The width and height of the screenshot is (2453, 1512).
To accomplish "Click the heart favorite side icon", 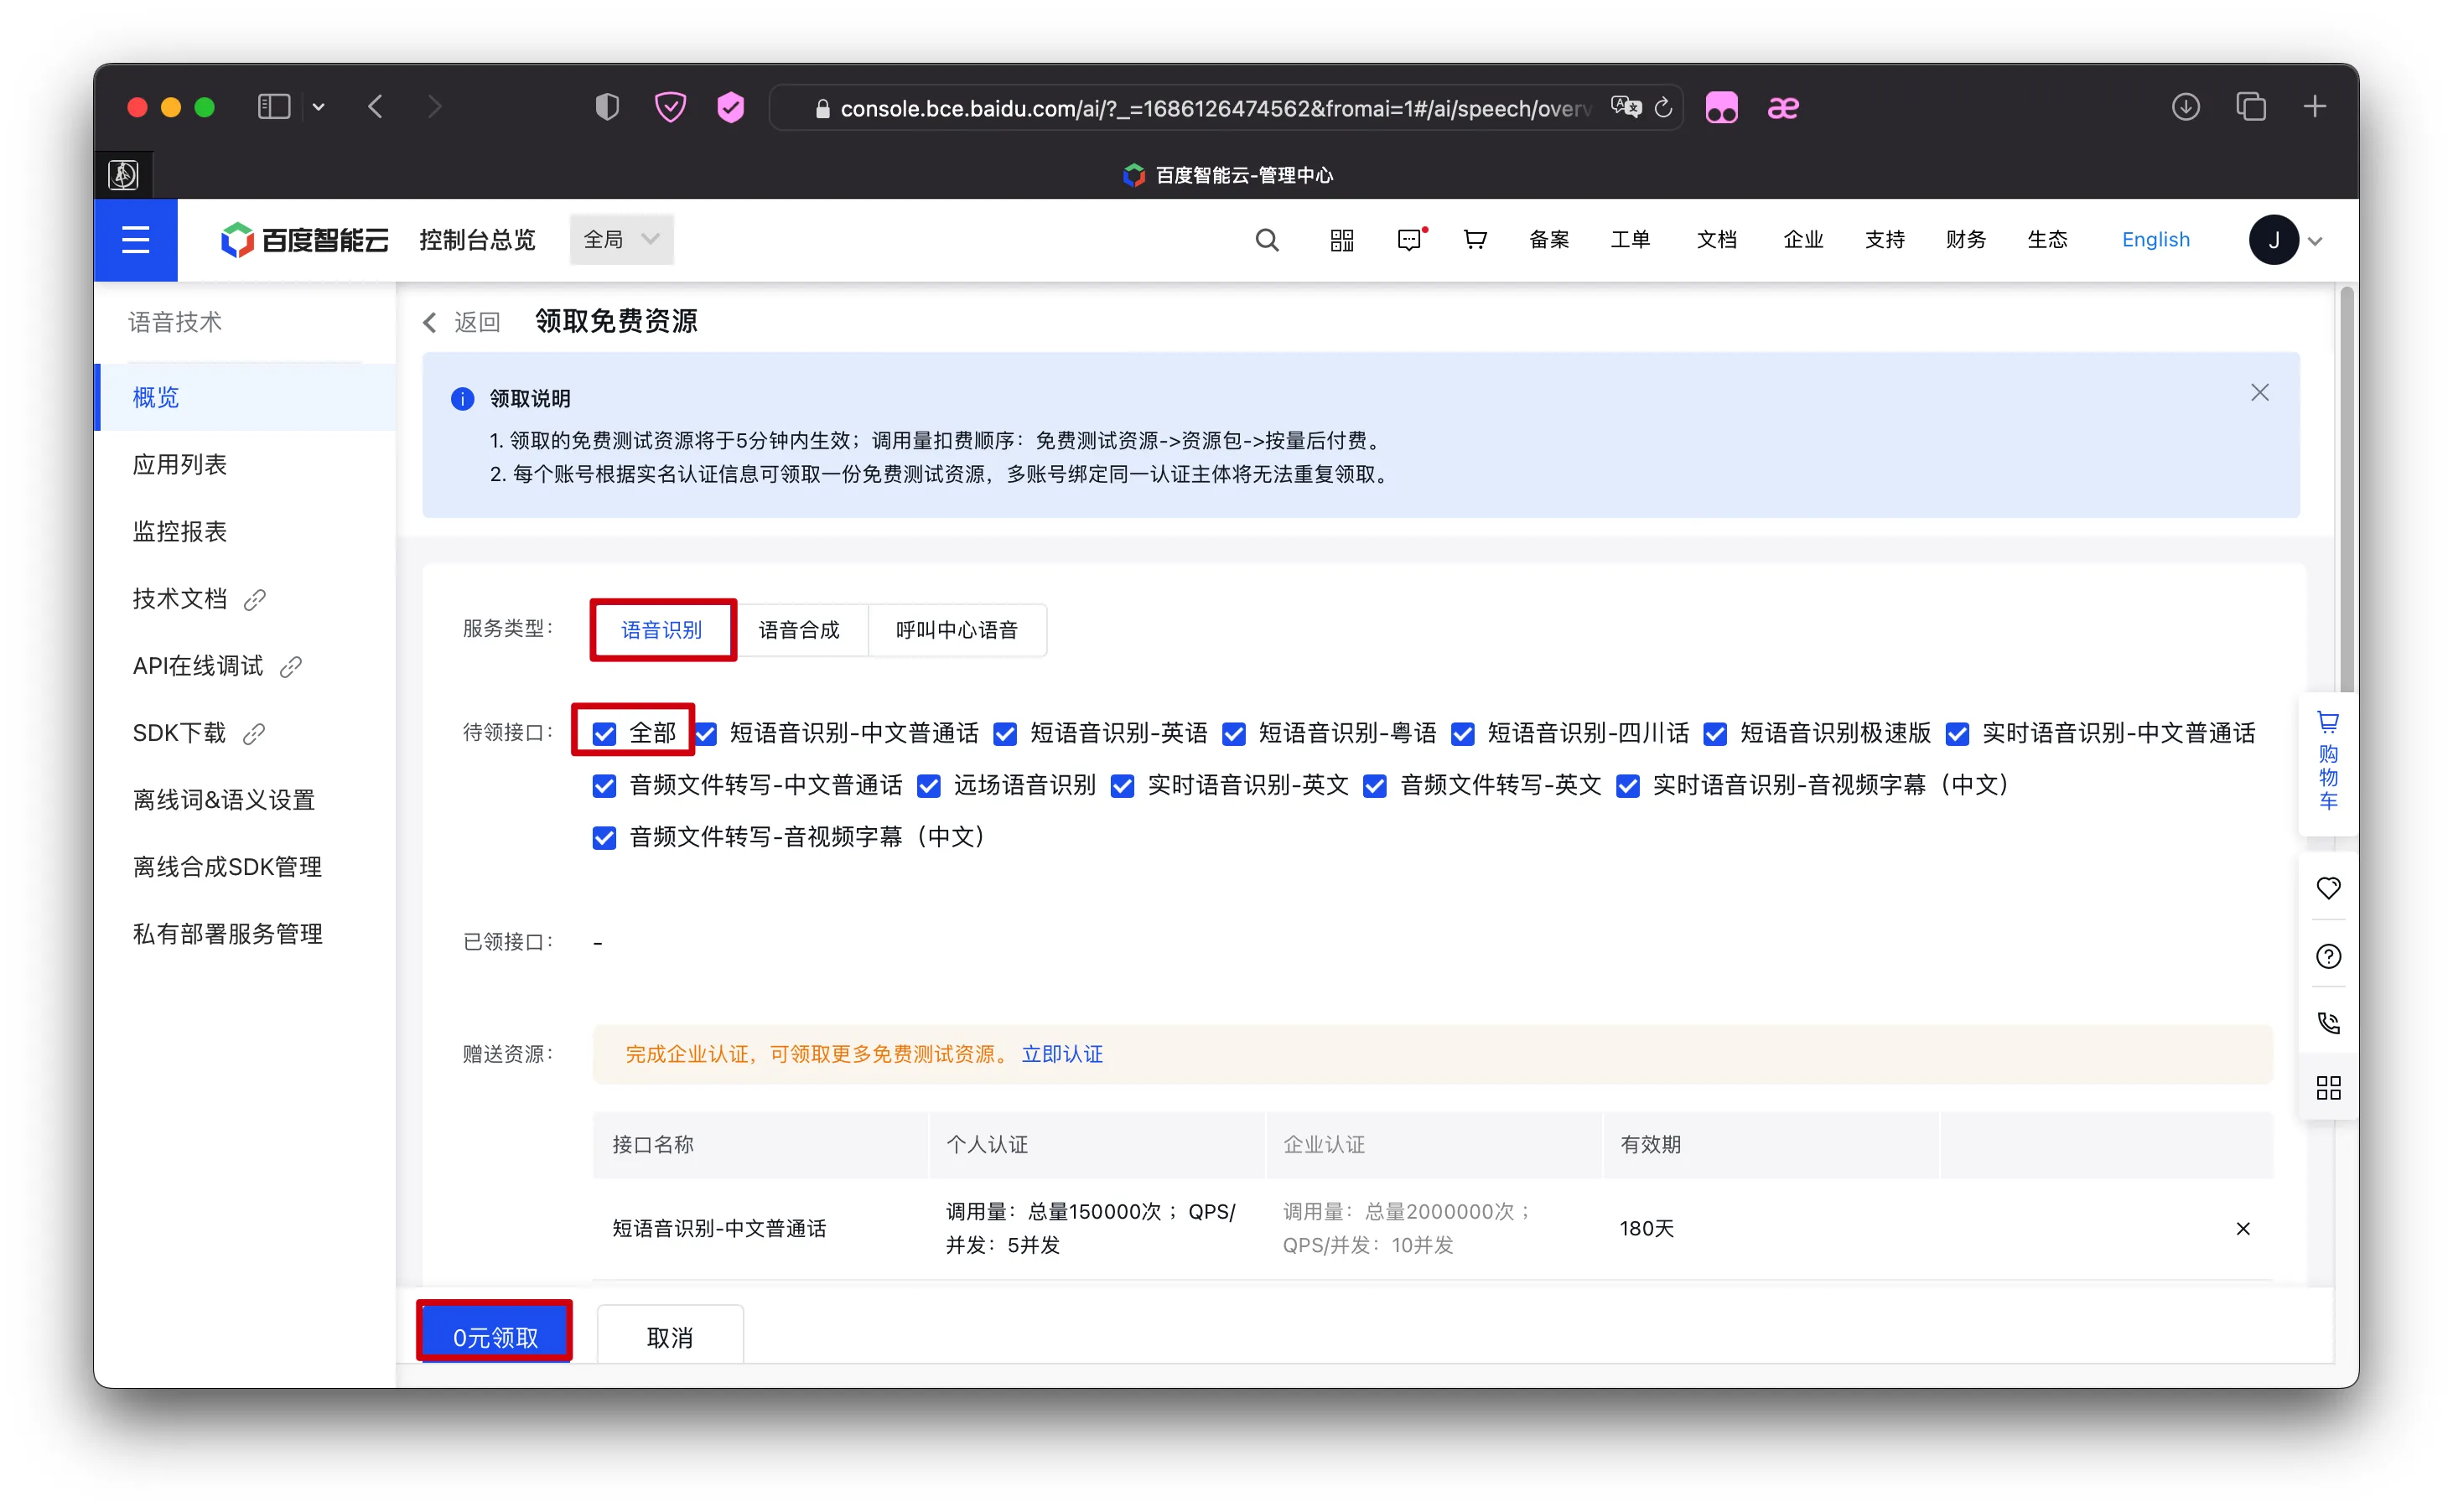I will pos(2328,887).
